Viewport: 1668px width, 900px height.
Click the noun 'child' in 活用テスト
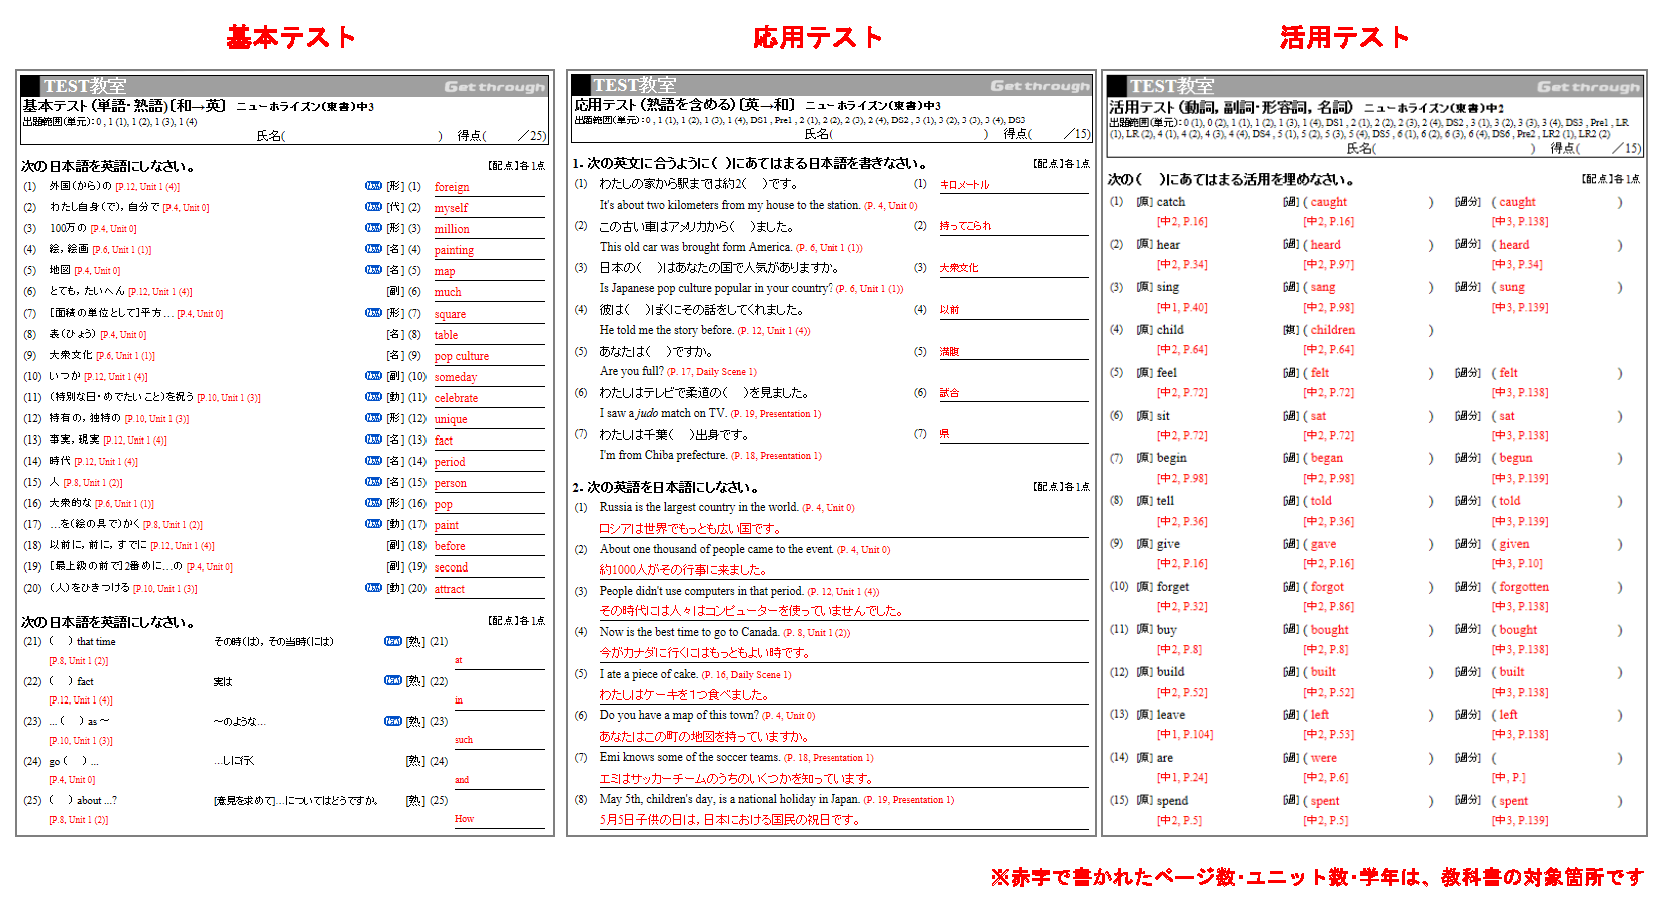point(1170,330)
